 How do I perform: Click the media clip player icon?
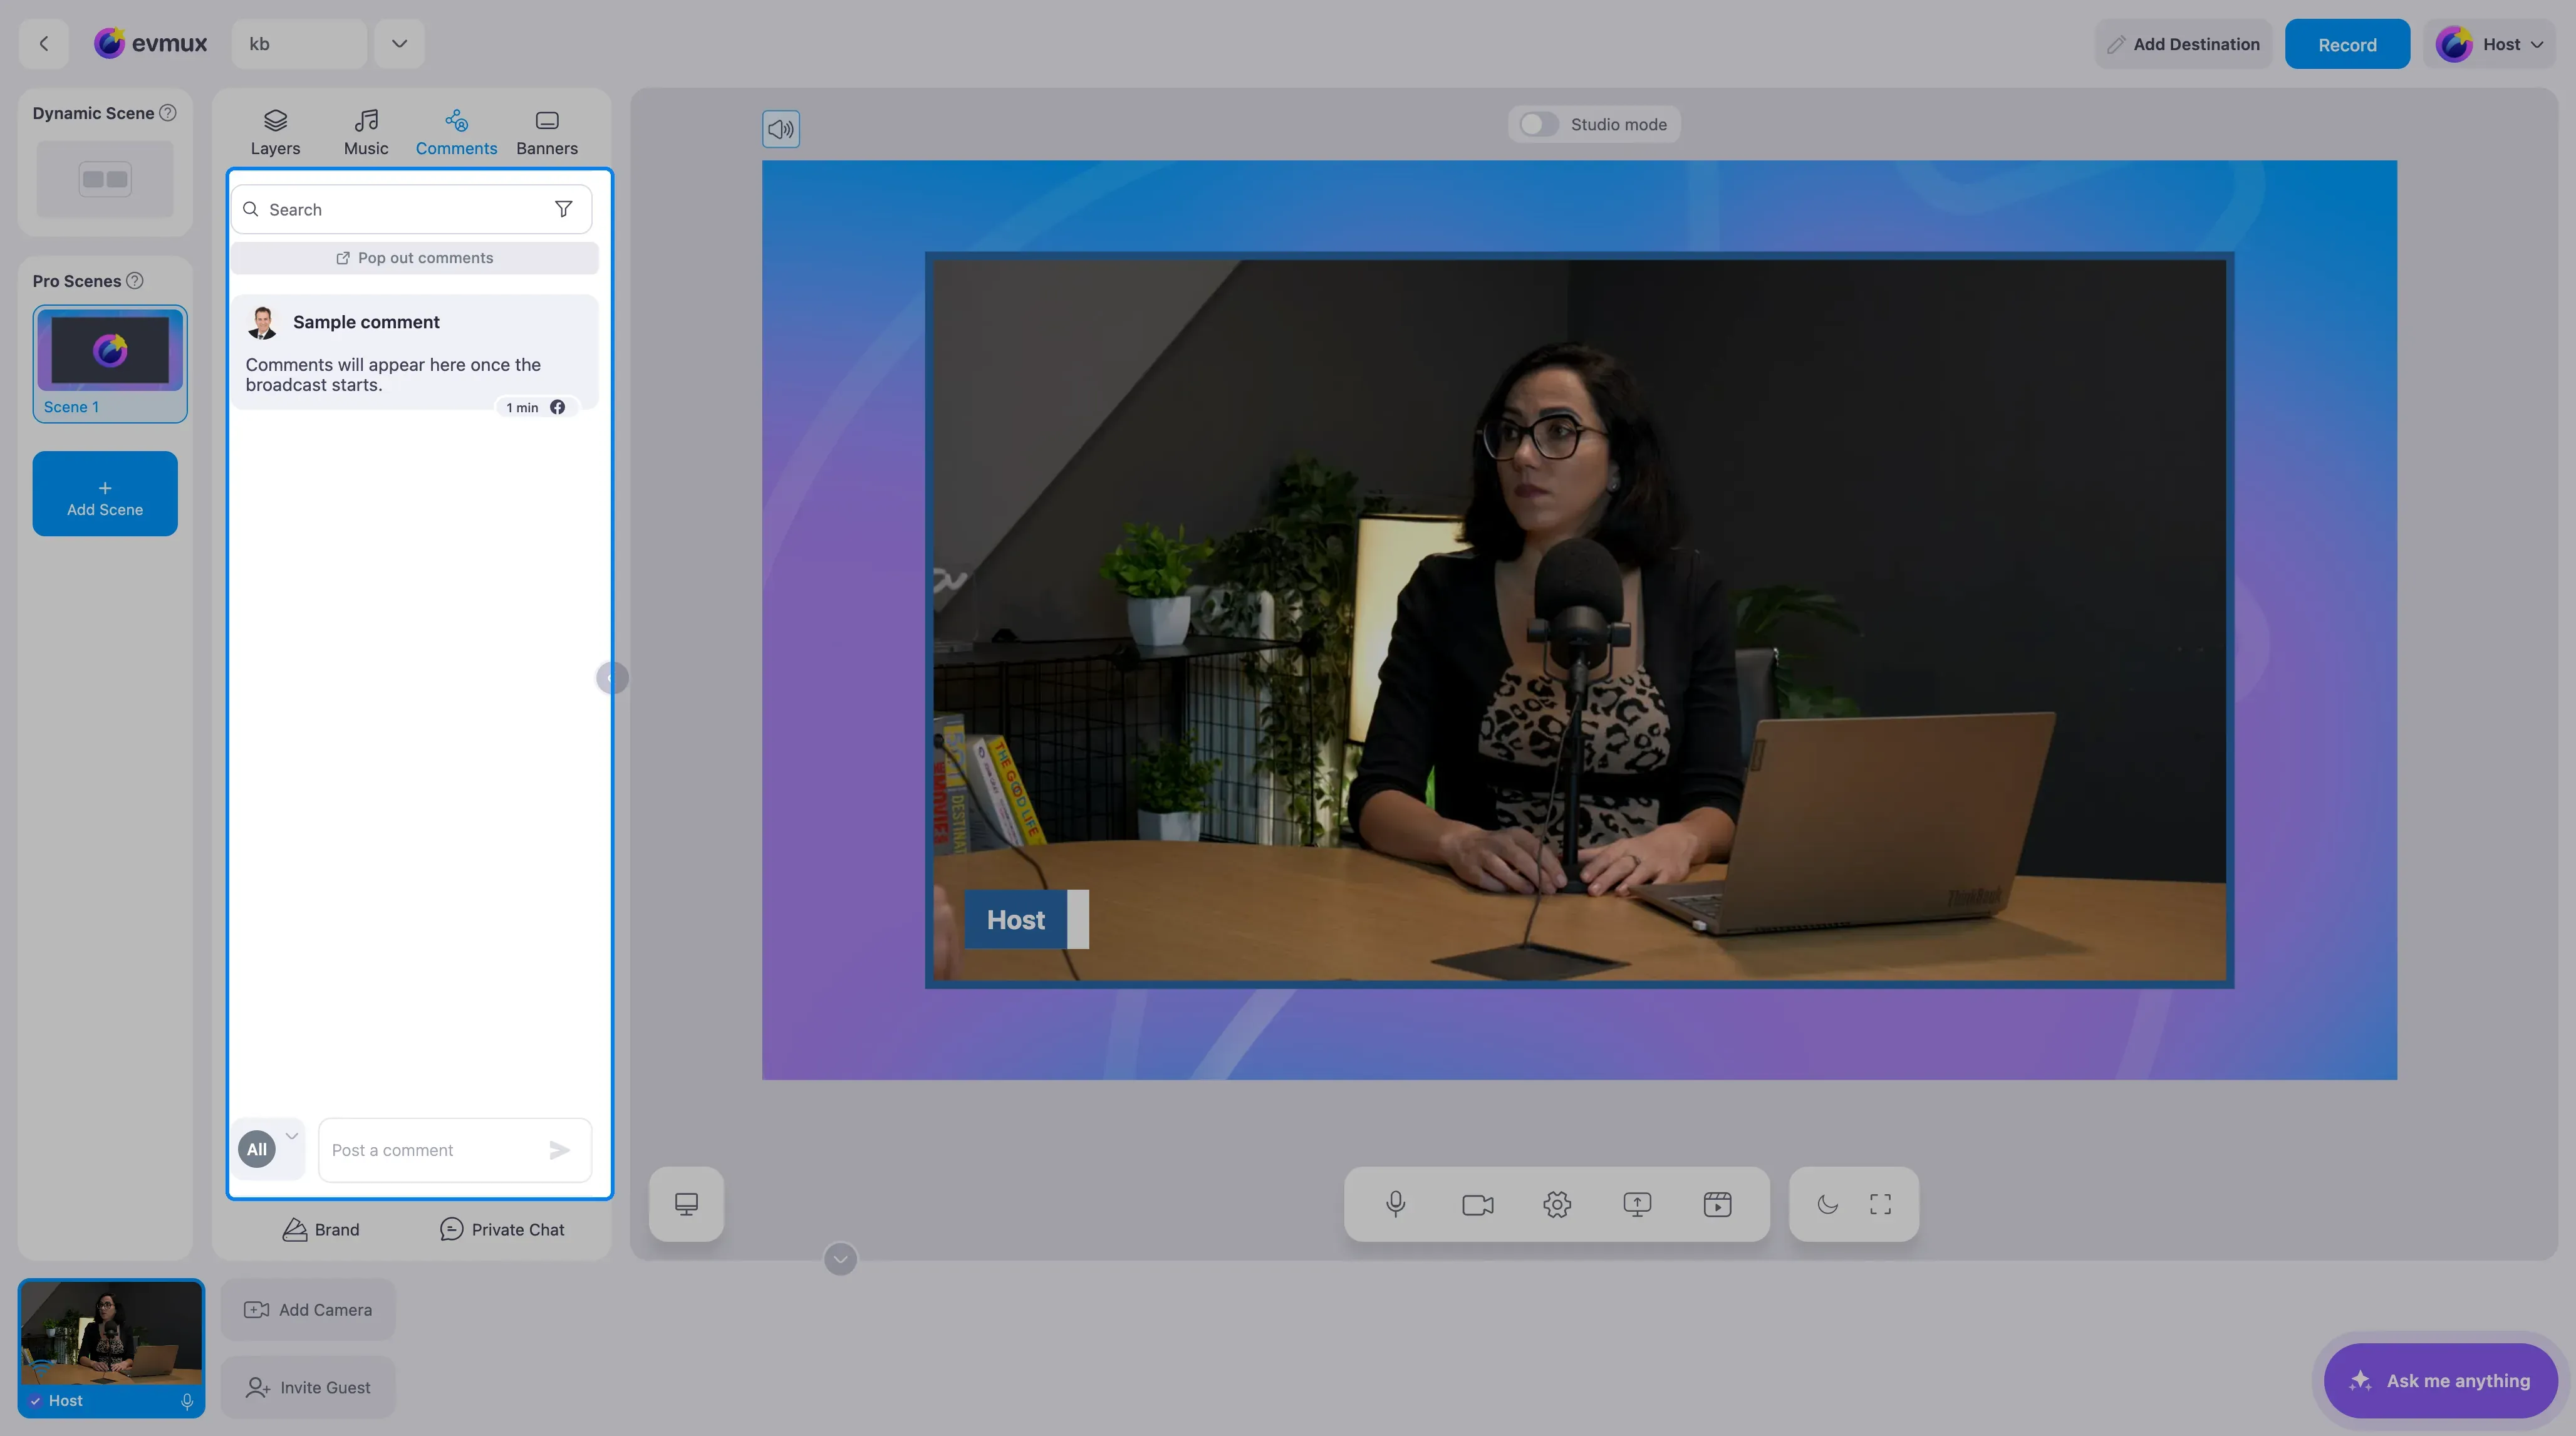(1717, 1204)
